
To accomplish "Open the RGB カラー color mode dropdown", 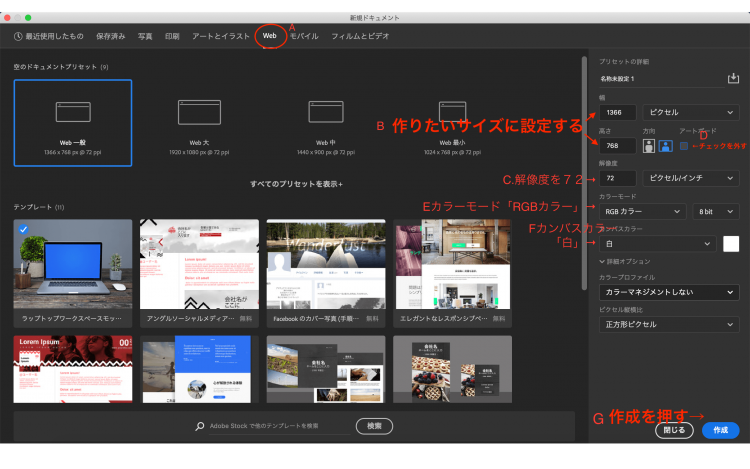I will click(x=642, y=211).
